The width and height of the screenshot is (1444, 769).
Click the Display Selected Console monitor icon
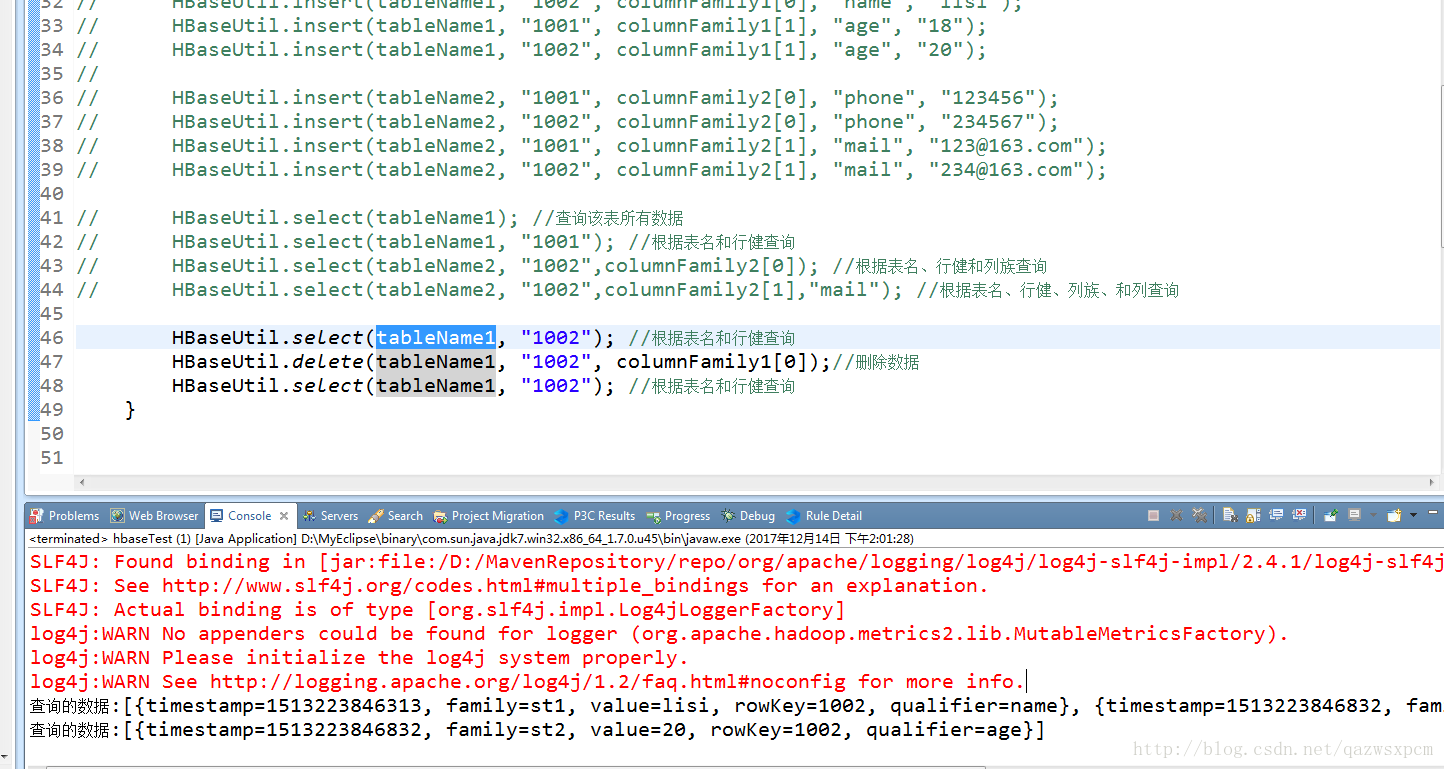[x=1354, y=515]
